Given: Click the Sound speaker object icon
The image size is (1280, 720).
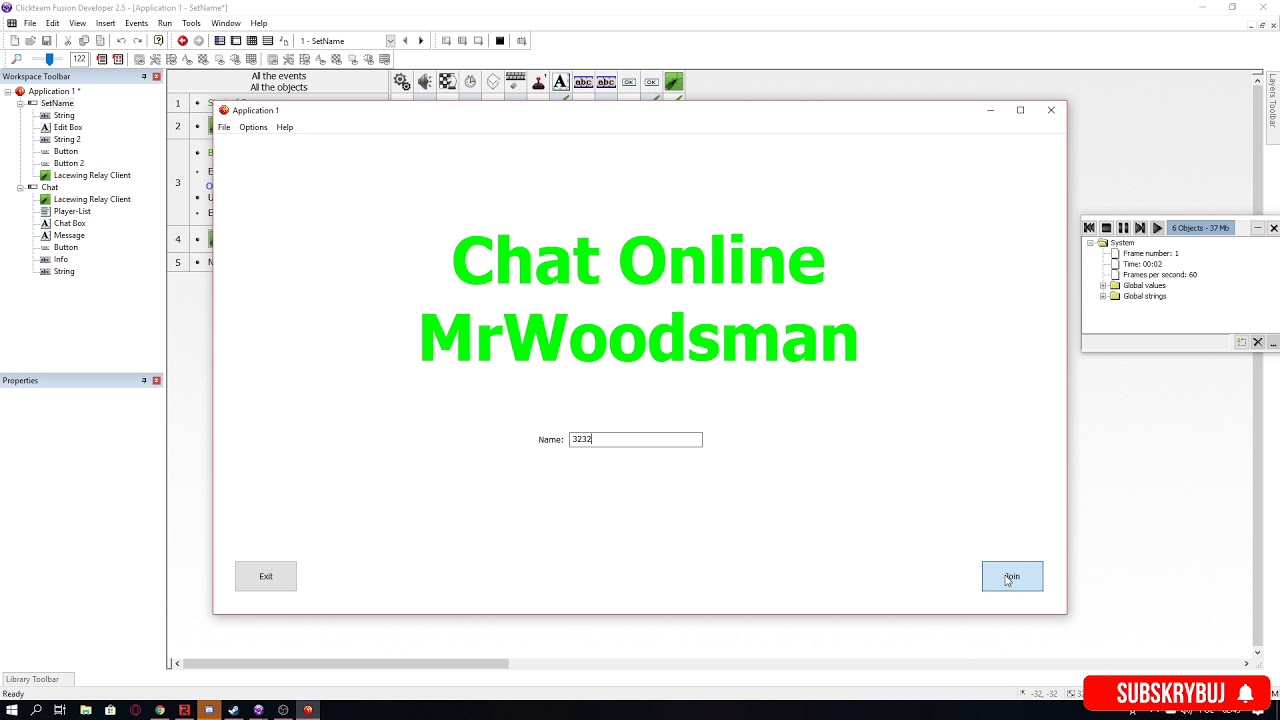Looking at the screenshot, I should tap(425, 82).
